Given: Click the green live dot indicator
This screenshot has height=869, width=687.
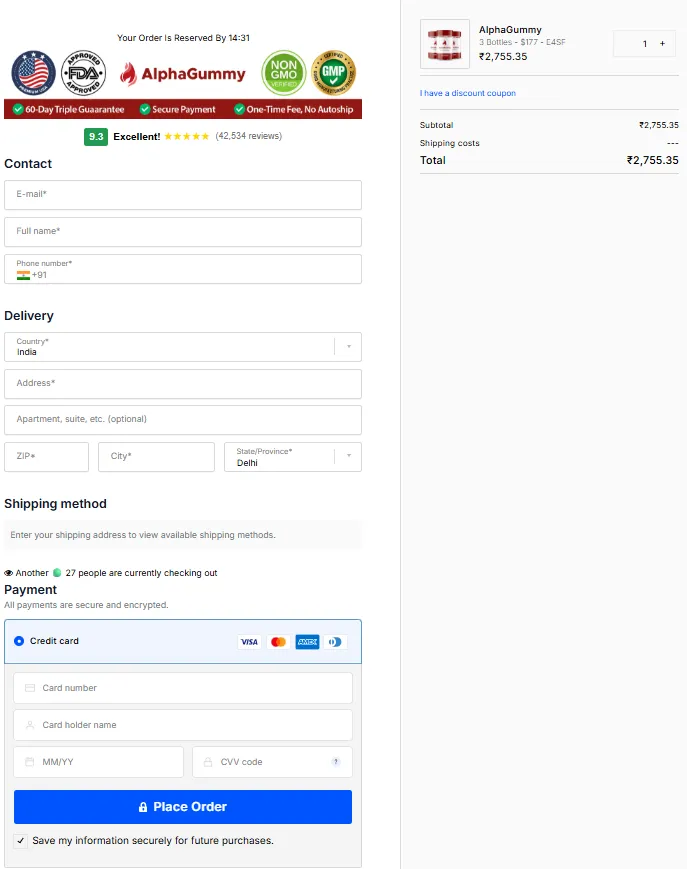Looking at the screenshot, I should 57,572.
